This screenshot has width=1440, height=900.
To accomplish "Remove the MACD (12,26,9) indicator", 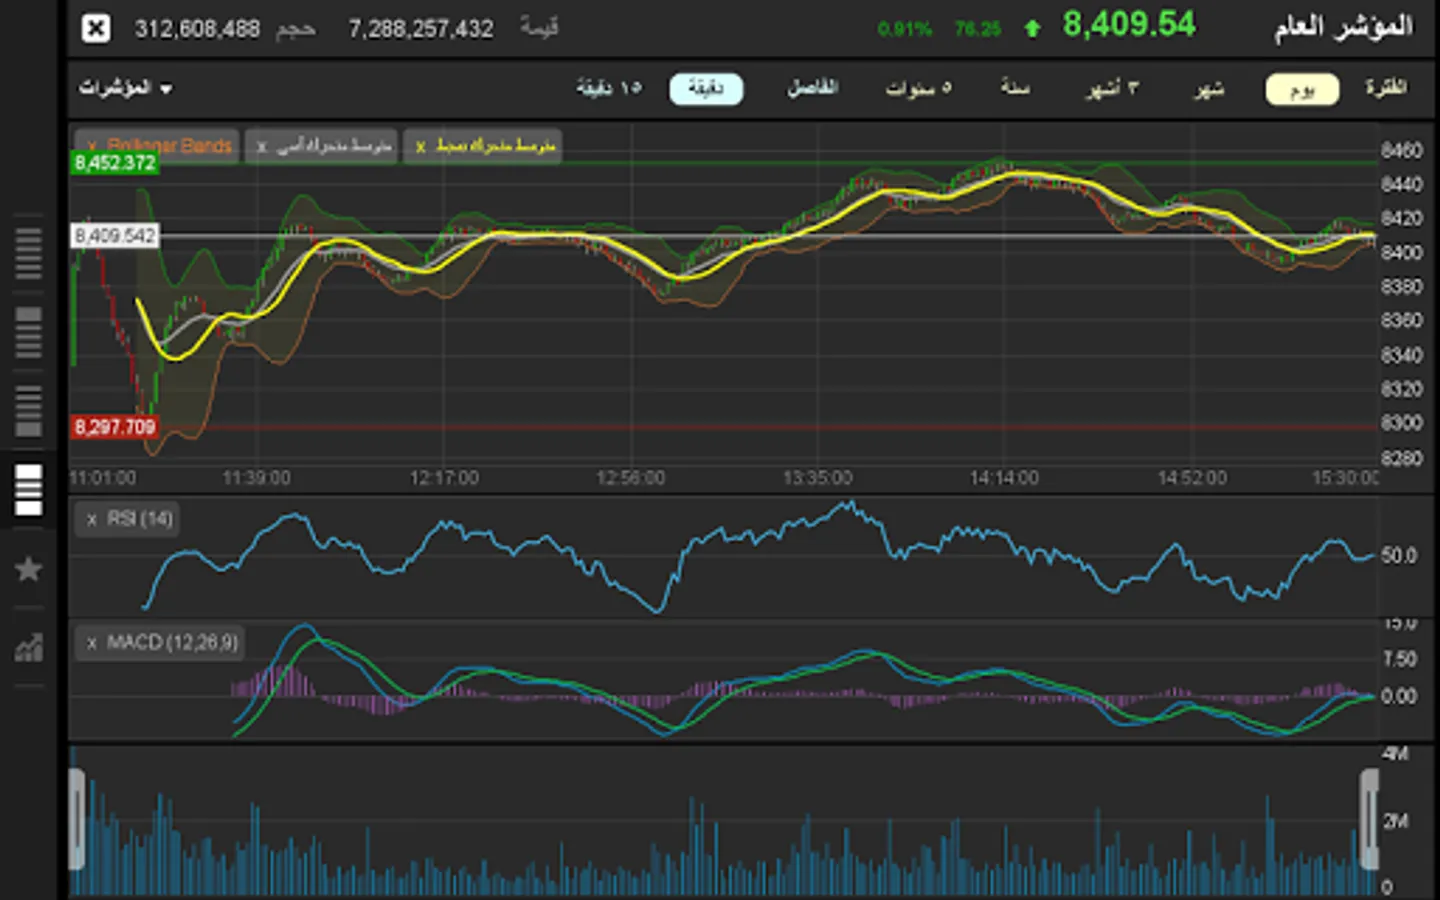I will pos(92,643).
